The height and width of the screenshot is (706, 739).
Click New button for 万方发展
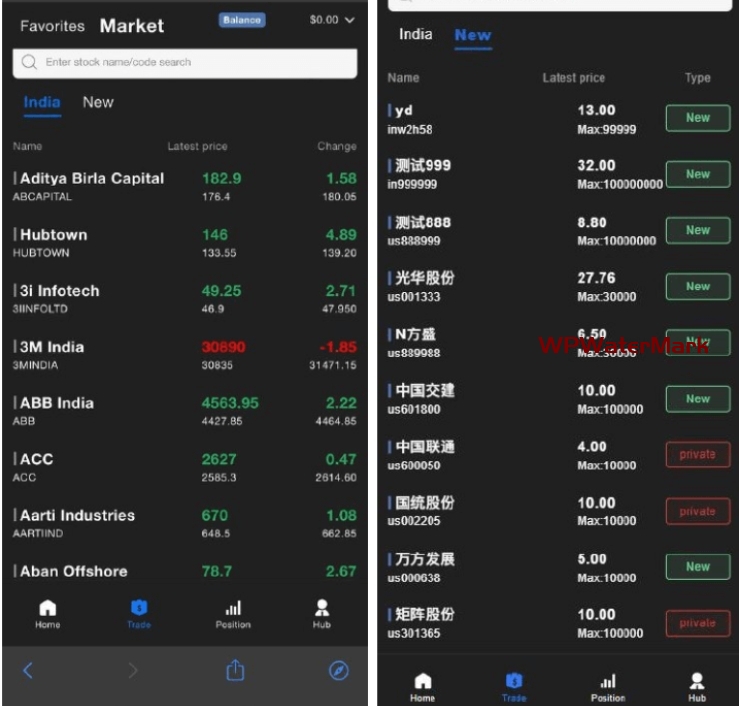[x=698, y=567]
